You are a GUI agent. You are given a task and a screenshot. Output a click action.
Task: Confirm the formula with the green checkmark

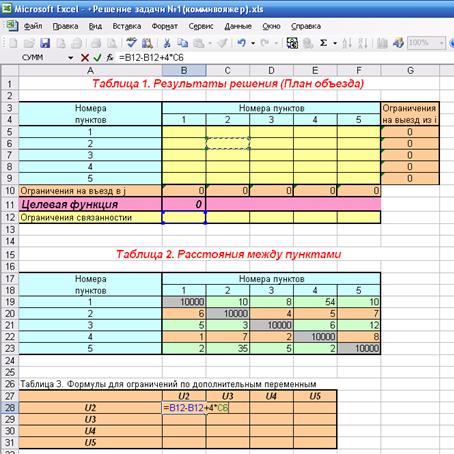(97, 58)
